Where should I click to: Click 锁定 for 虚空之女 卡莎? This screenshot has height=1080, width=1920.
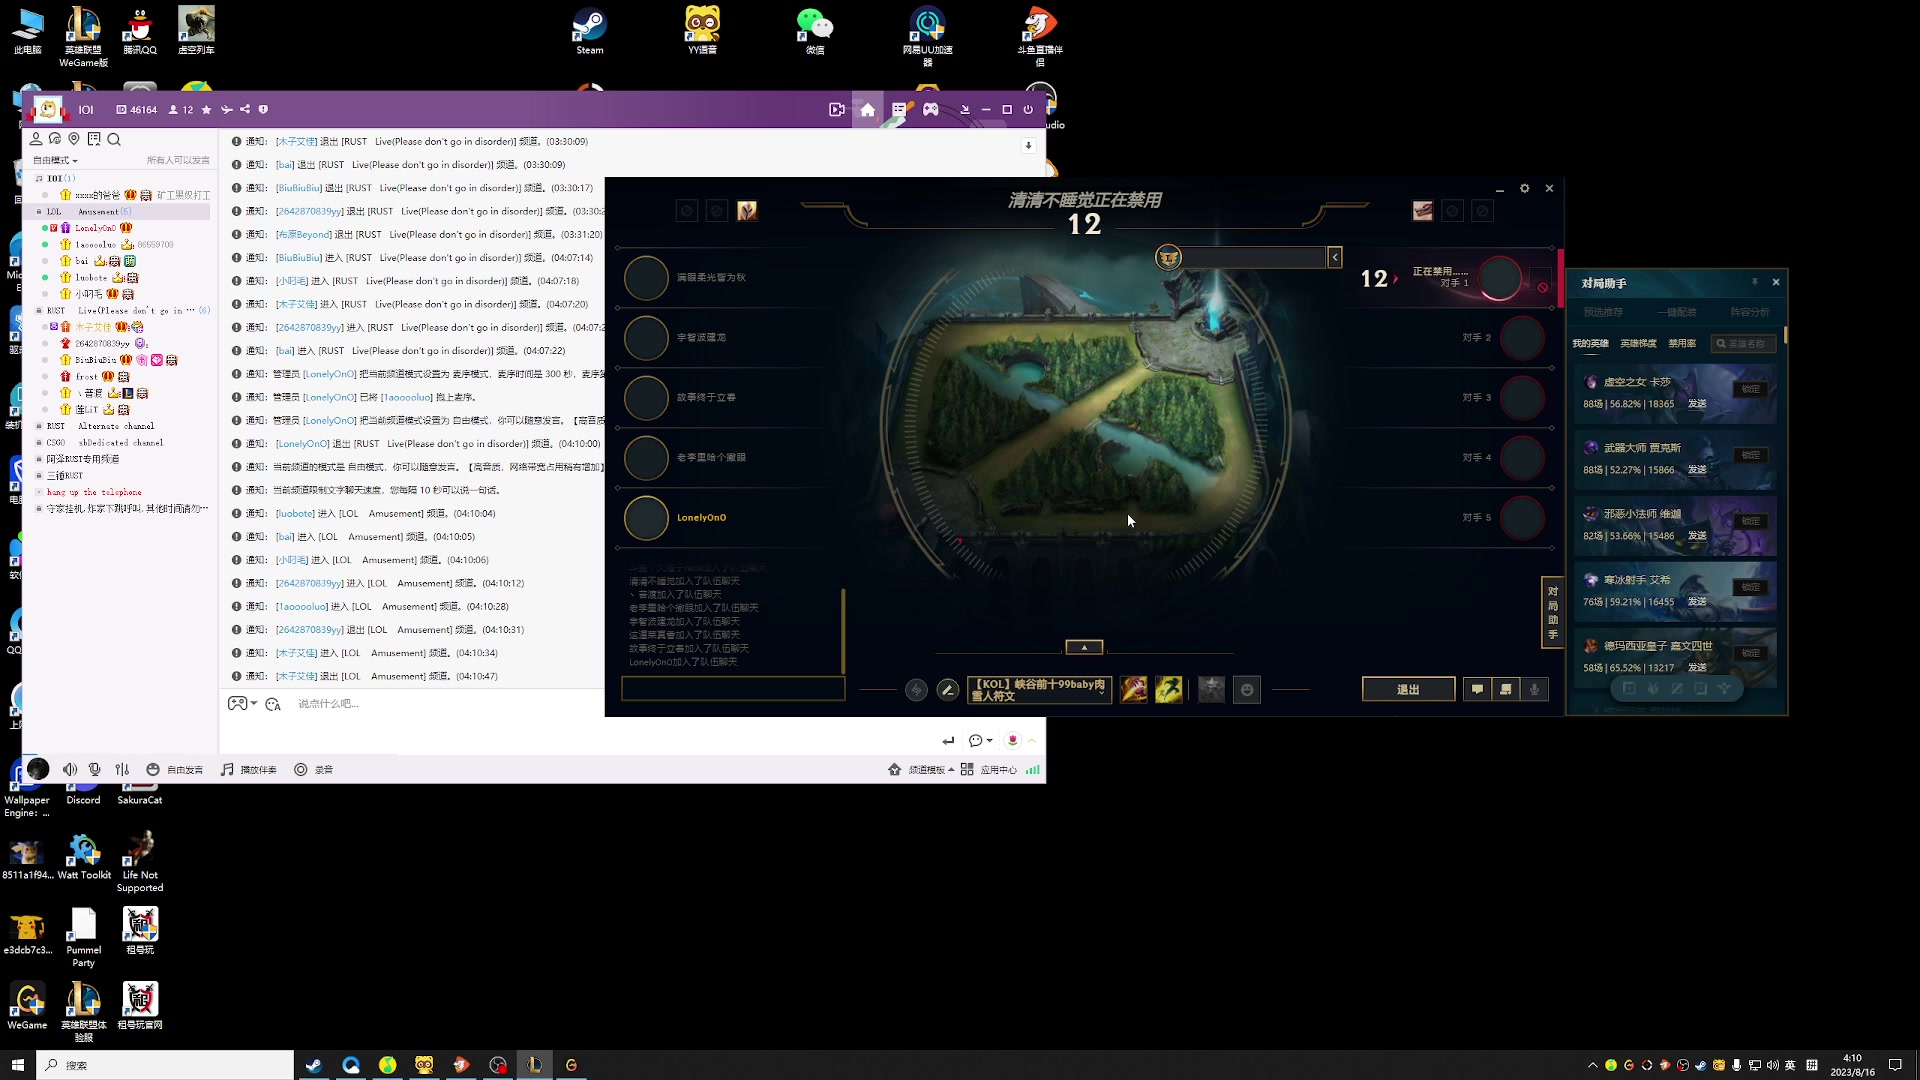coord(1751,389)
